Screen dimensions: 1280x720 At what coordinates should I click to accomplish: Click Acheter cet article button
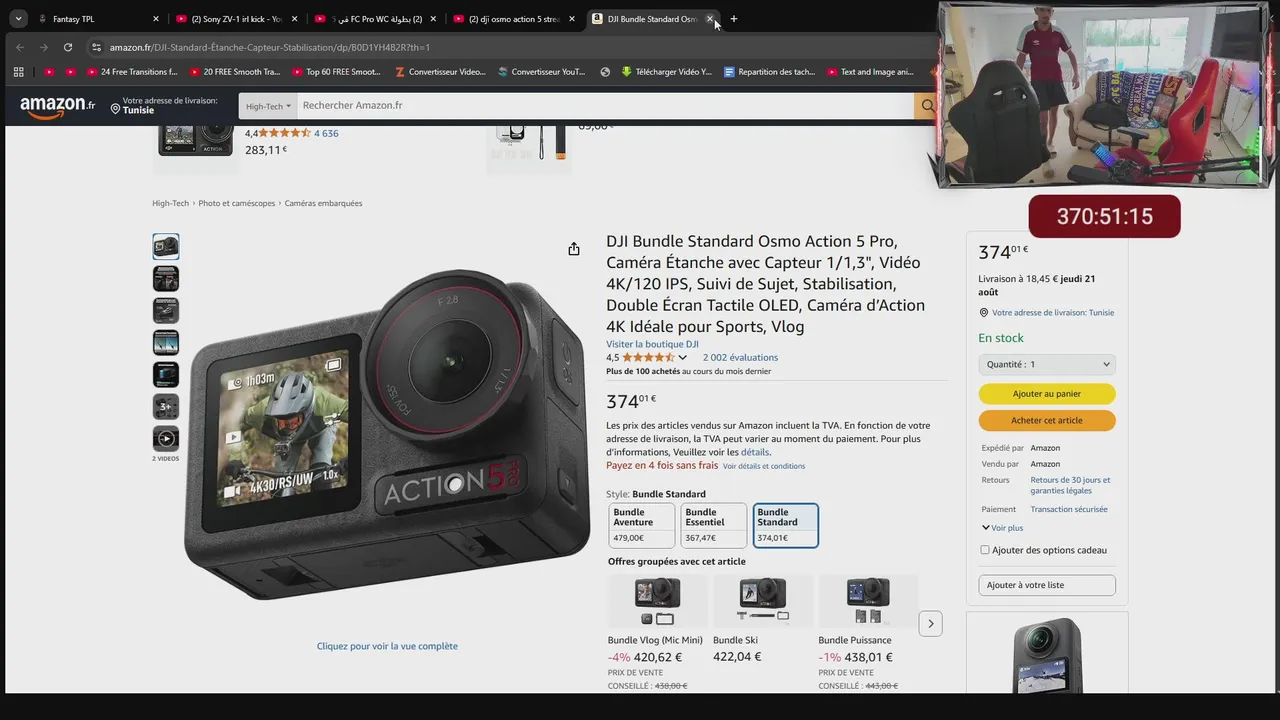1047,420
